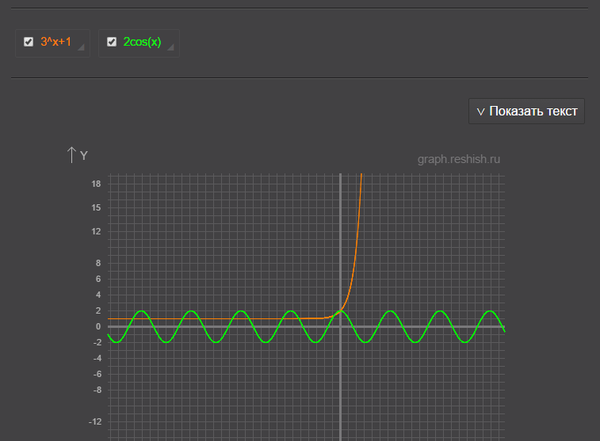The image size is (600, 441).
Task: Click the -8 tick label on Y axis
Action: (96, 390)
